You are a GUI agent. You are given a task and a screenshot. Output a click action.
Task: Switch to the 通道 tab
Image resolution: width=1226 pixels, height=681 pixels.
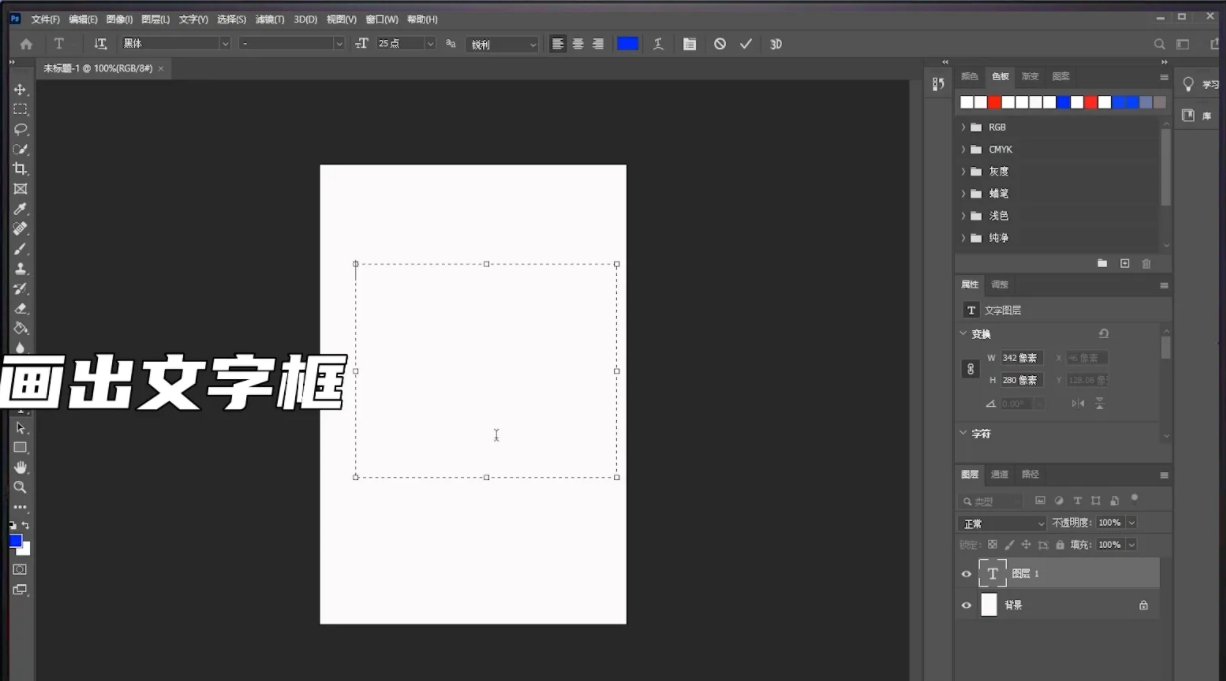coord(999,474)
